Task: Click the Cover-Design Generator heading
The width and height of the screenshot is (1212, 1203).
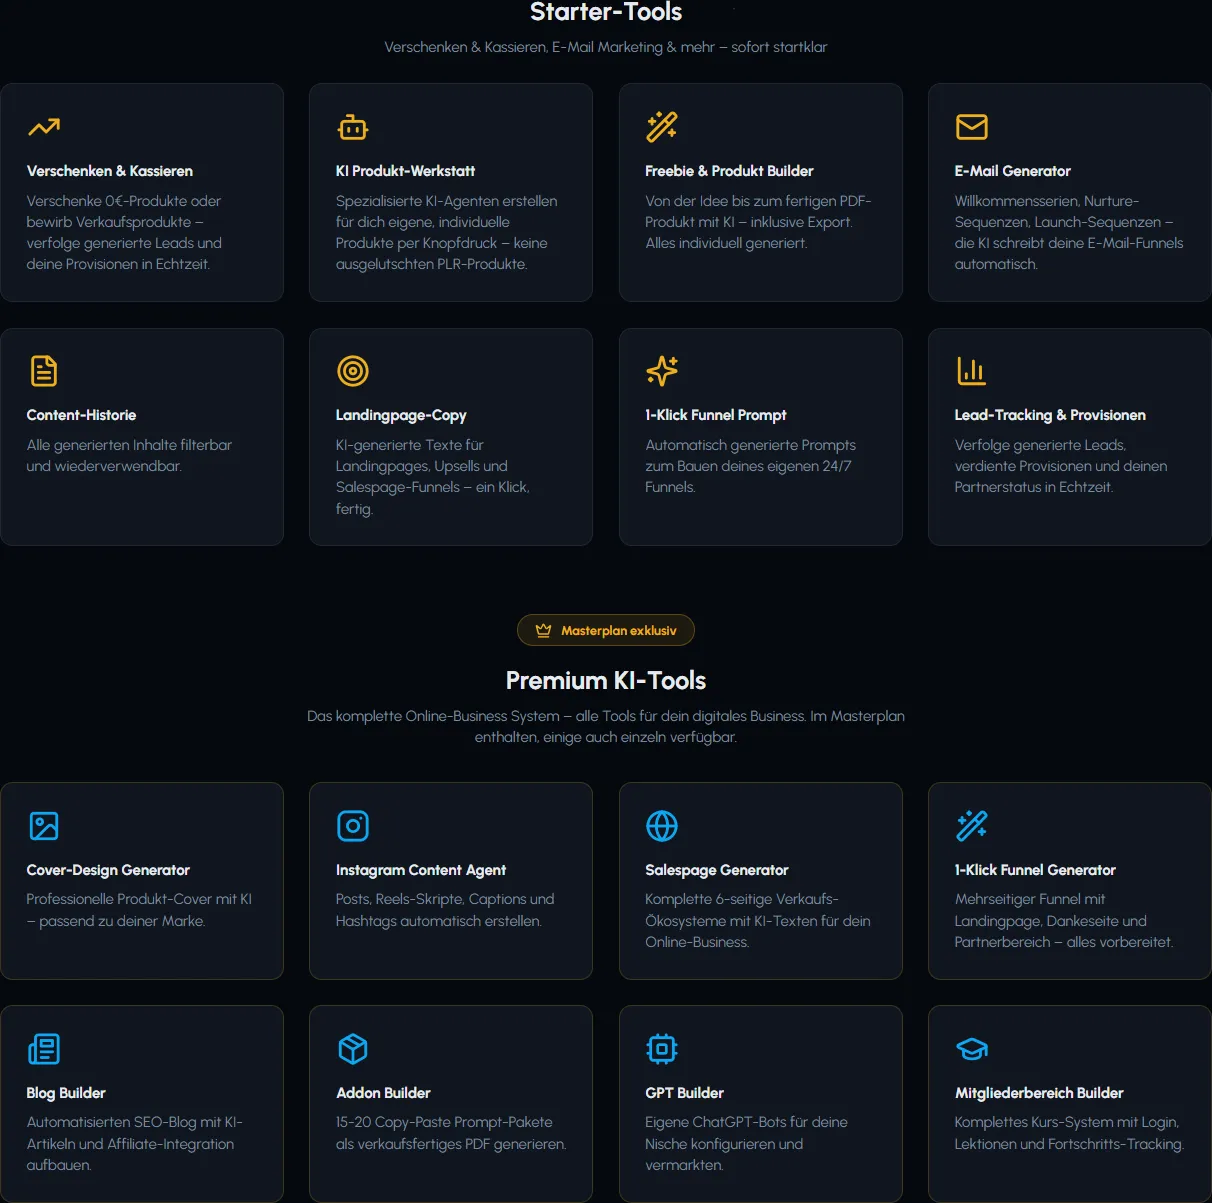Action: click(108, 870)
